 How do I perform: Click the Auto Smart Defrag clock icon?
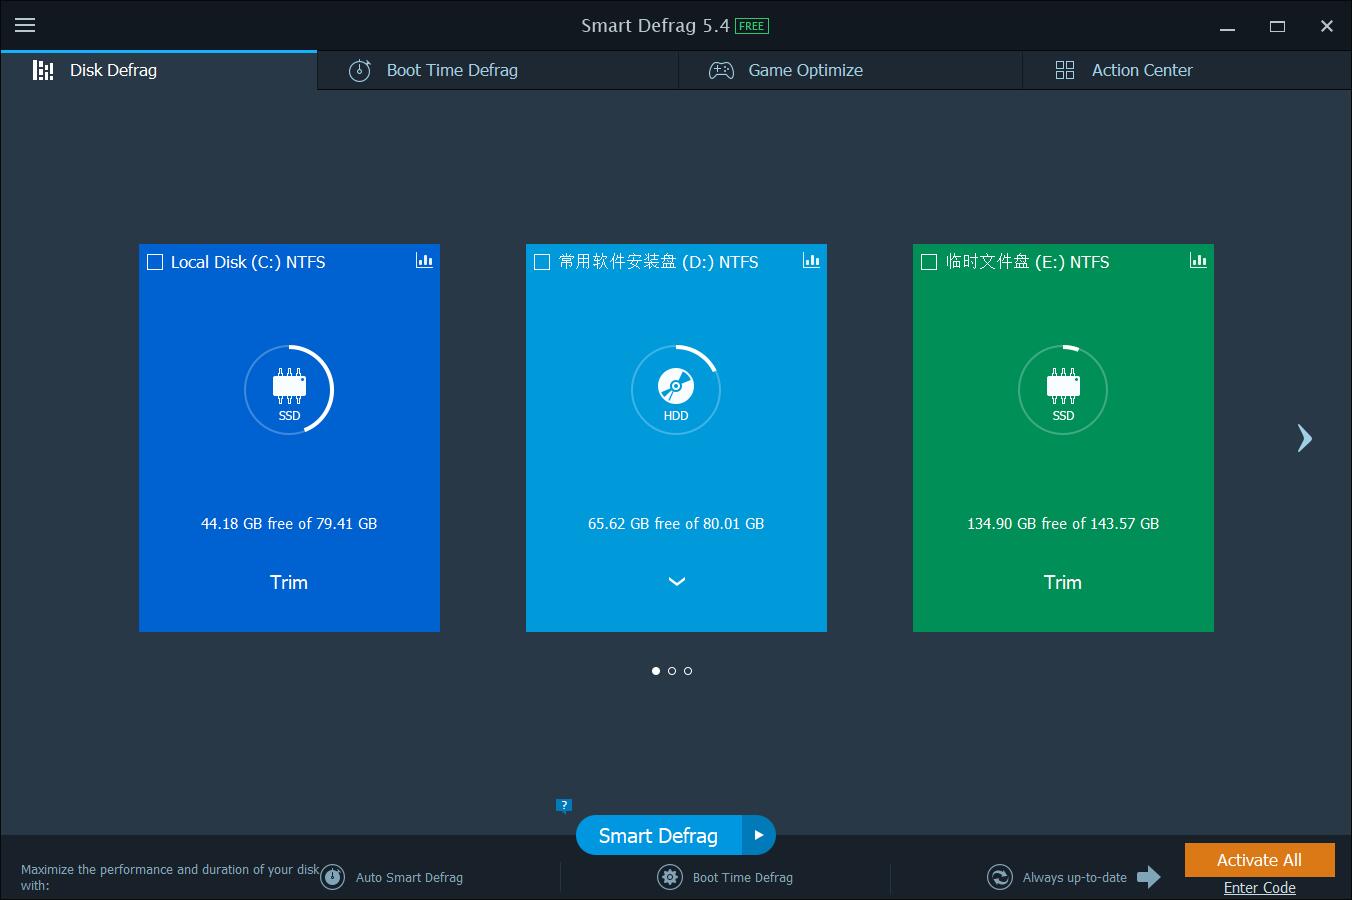click(332, 877)
